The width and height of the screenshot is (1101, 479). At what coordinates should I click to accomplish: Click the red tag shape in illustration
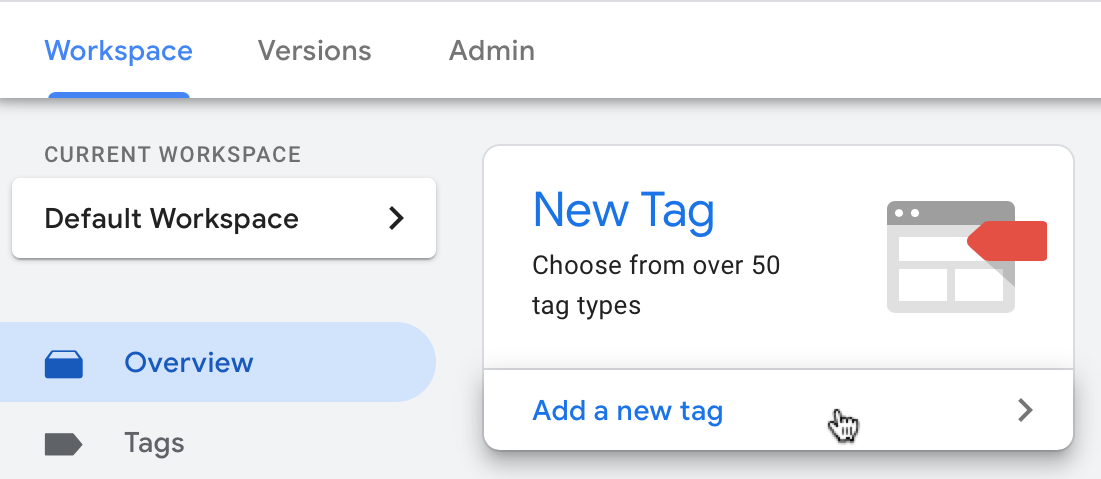pyautogui.click(x=1007, y=241)
